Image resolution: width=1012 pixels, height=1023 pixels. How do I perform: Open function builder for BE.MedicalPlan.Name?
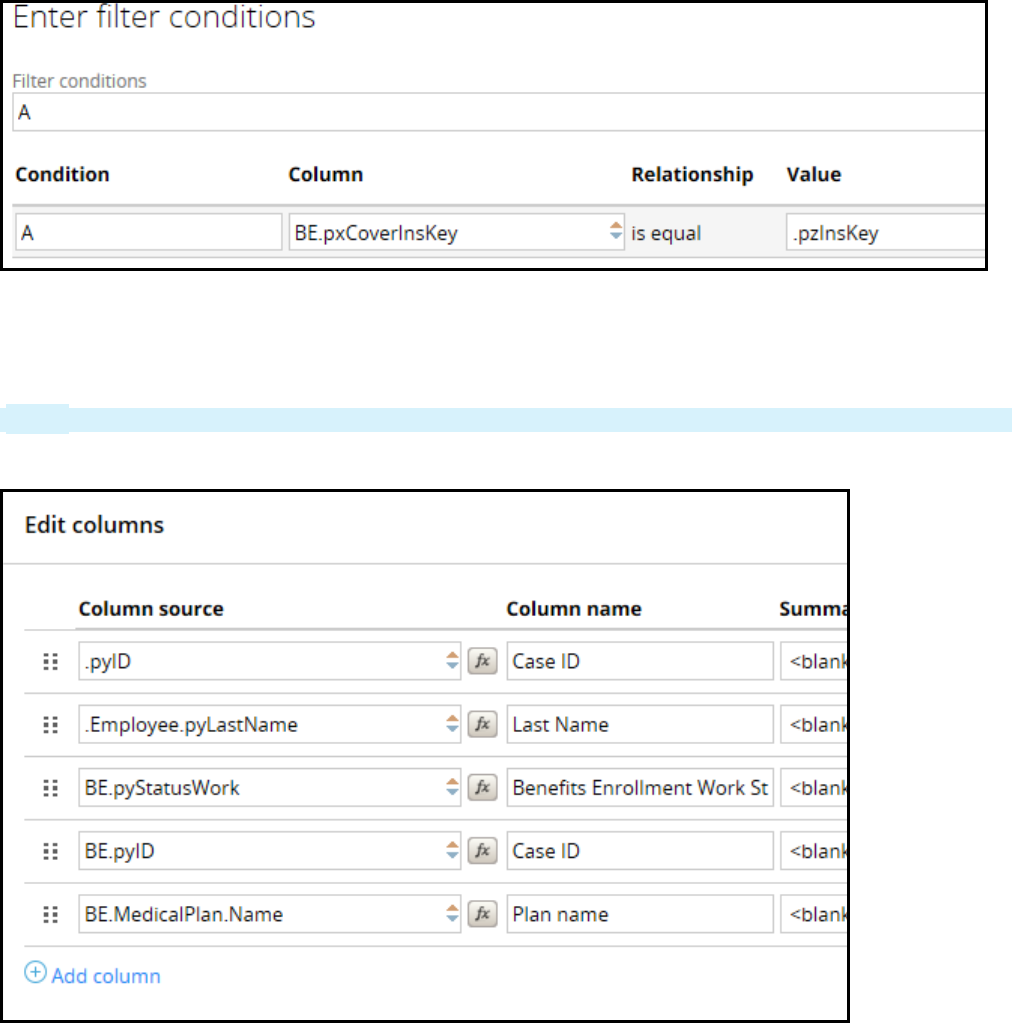[x=482, y=914]
